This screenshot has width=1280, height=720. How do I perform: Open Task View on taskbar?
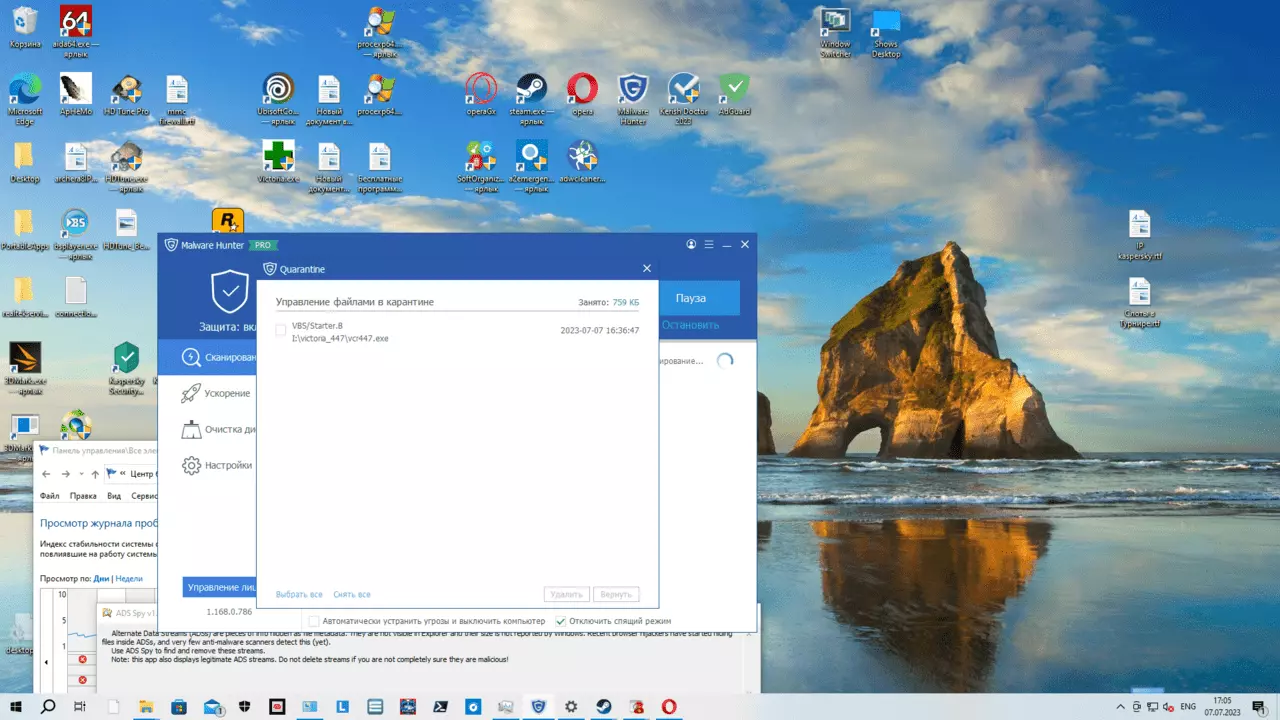tap(80, 706)
